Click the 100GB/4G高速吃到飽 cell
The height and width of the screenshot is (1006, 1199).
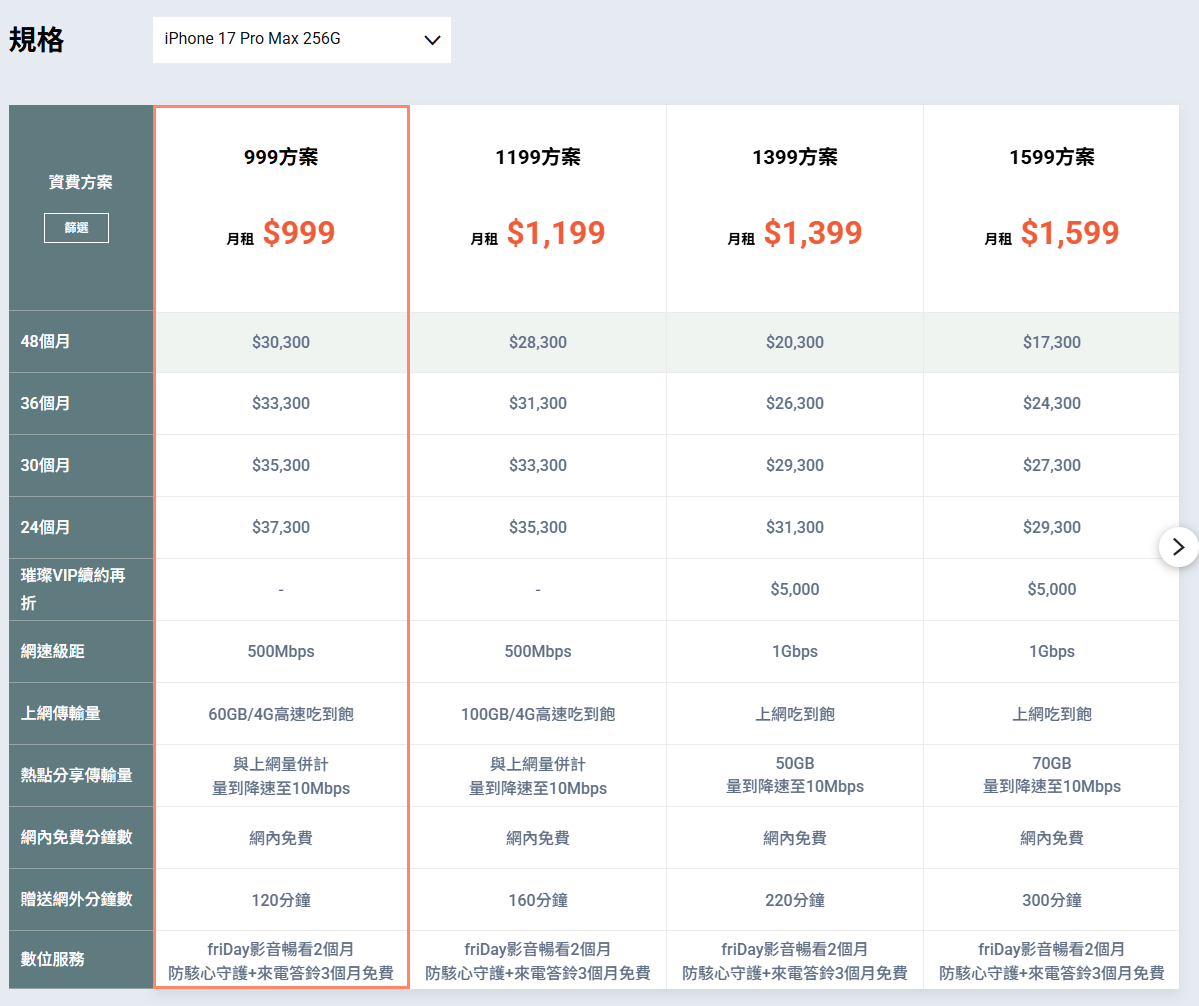[x=538, y=714]
